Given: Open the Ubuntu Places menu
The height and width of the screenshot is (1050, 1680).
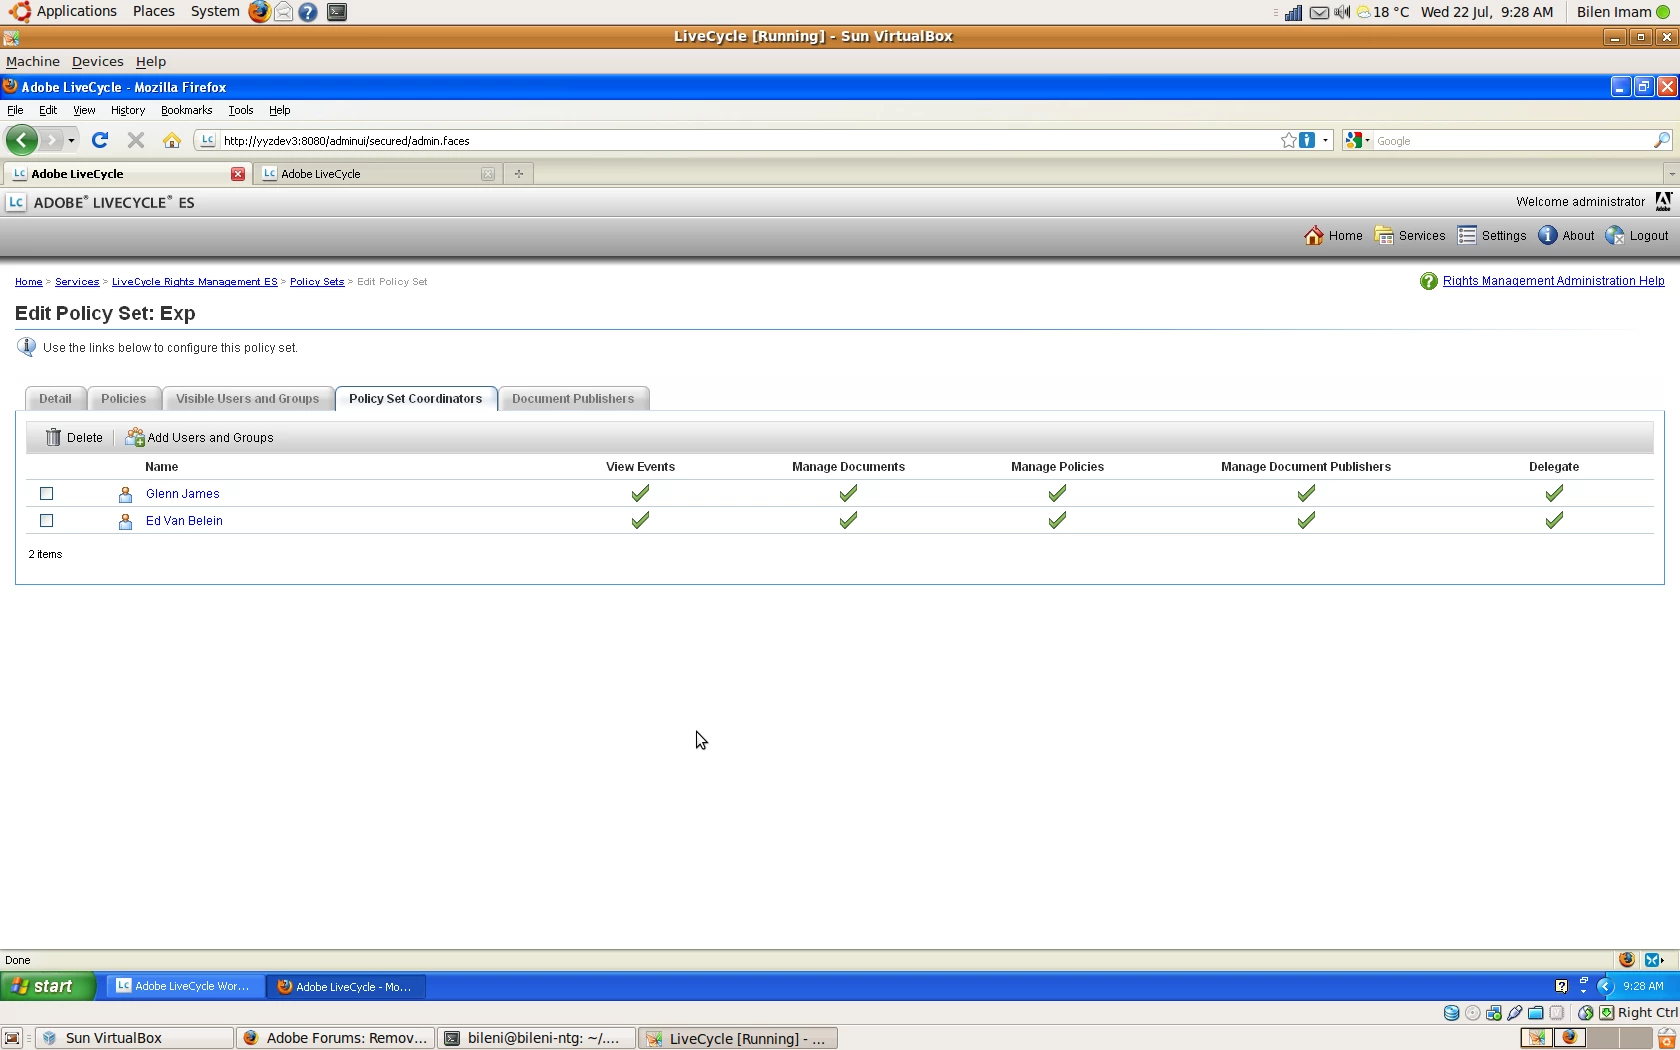Looking at the screenshot, I should (x=153, y=12).
